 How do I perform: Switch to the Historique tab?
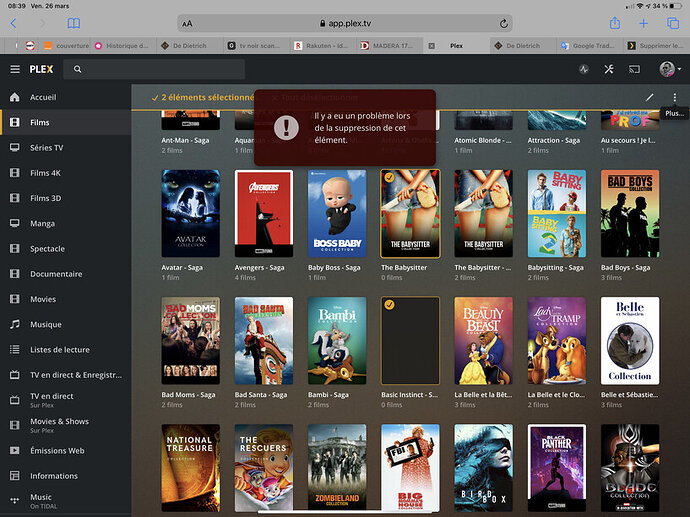[x=123, y=46]
